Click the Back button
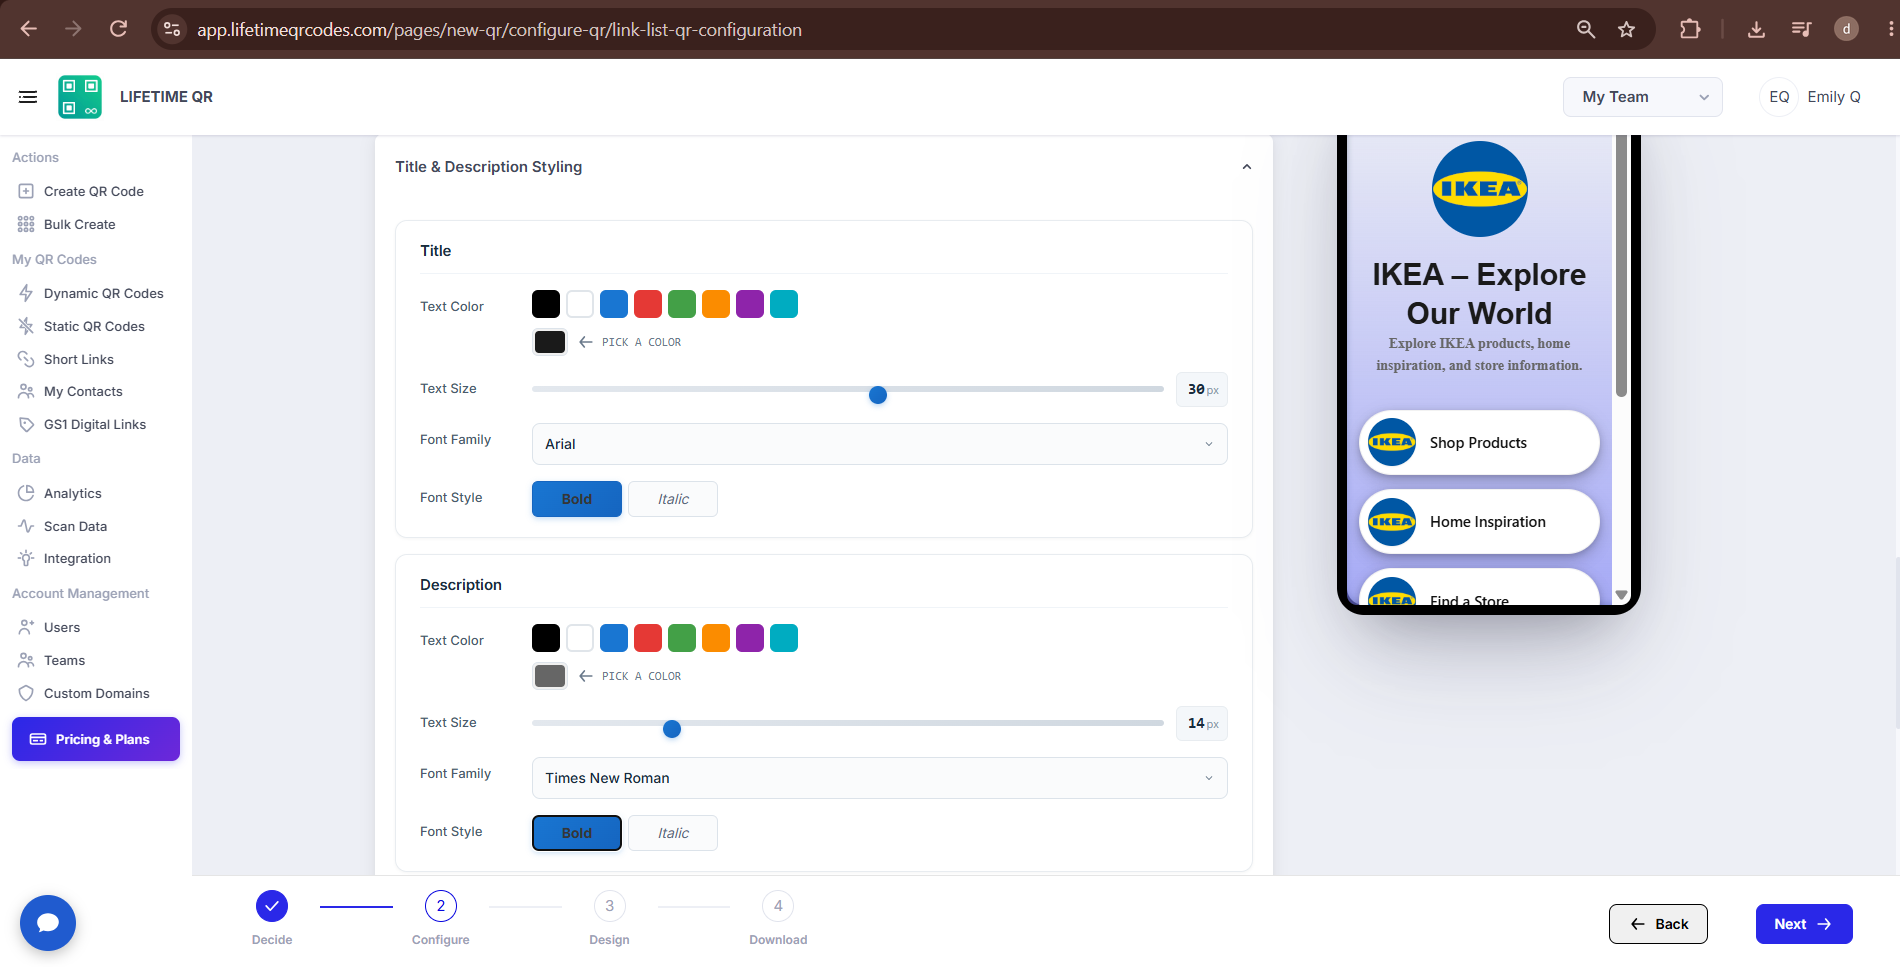 click(1658, 924)
